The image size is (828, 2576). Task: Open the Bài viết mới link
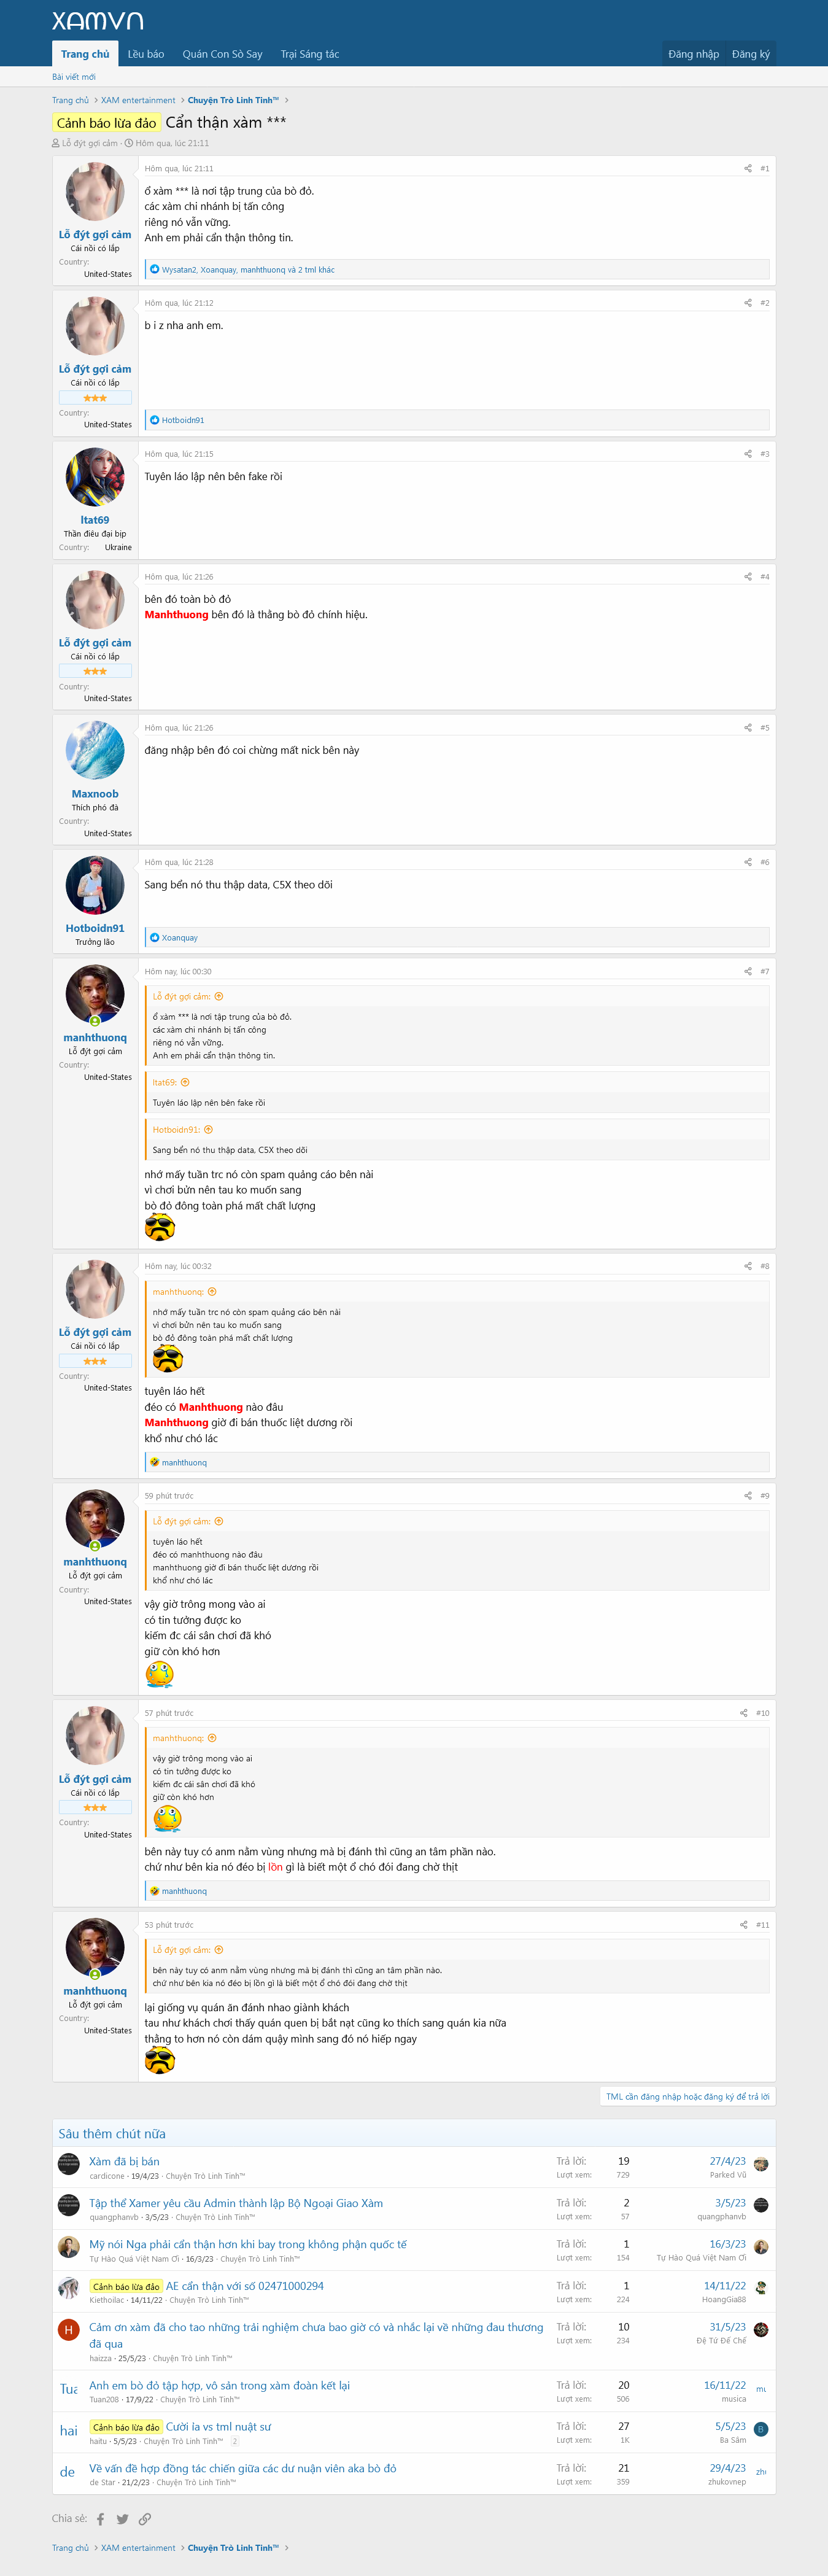click(x=74, y=77)
